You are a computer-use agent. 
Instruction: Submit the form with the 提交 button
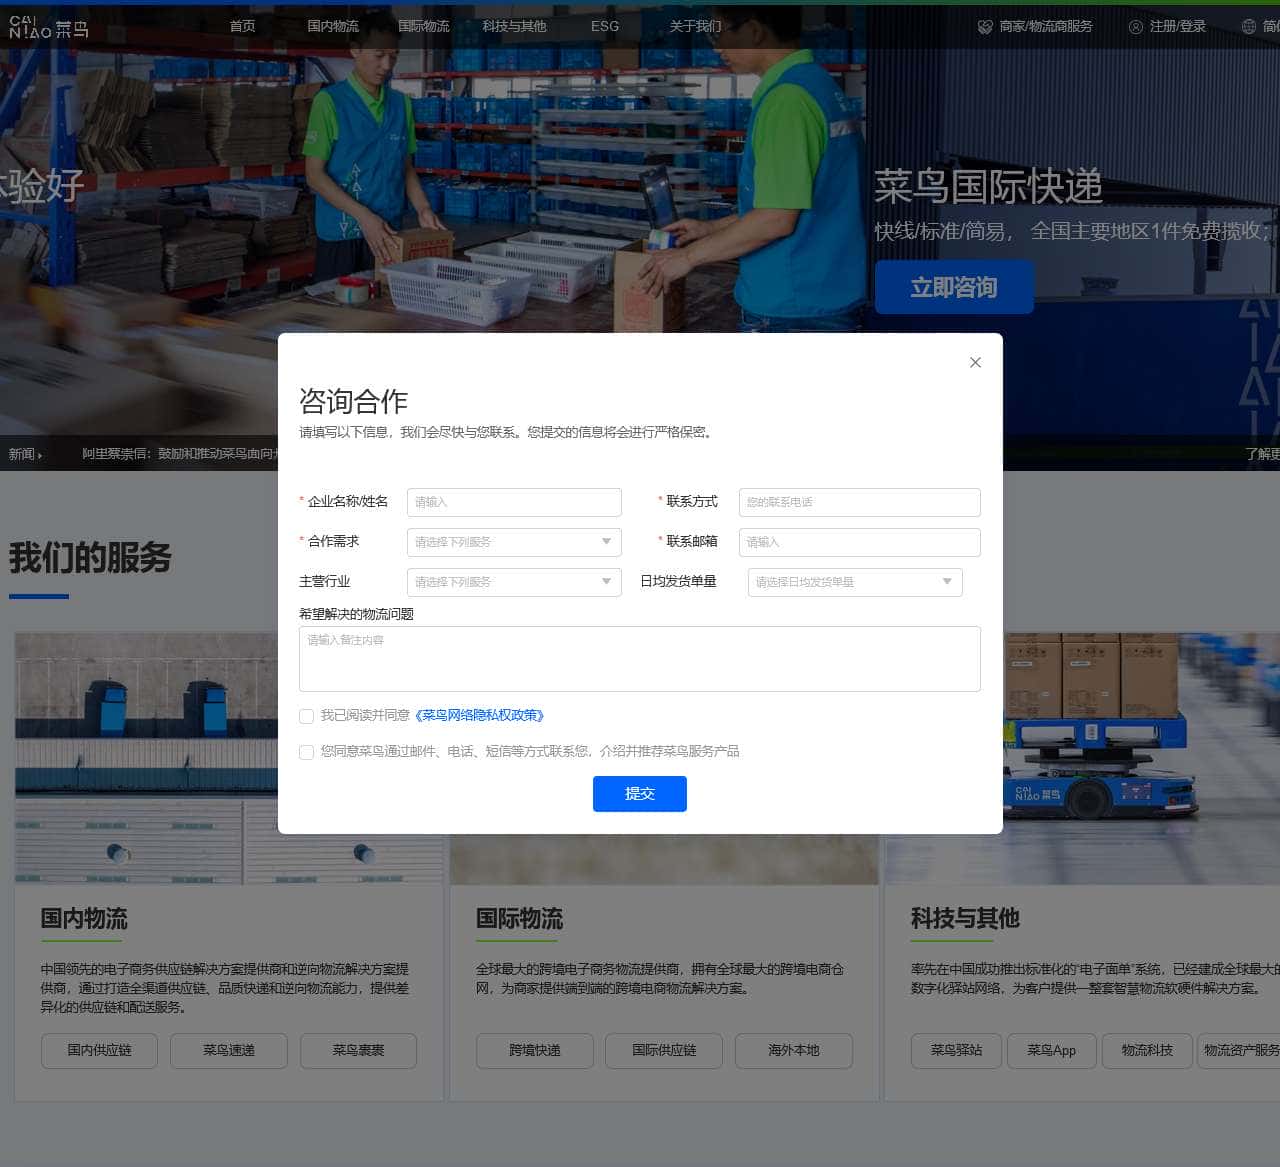640,794
